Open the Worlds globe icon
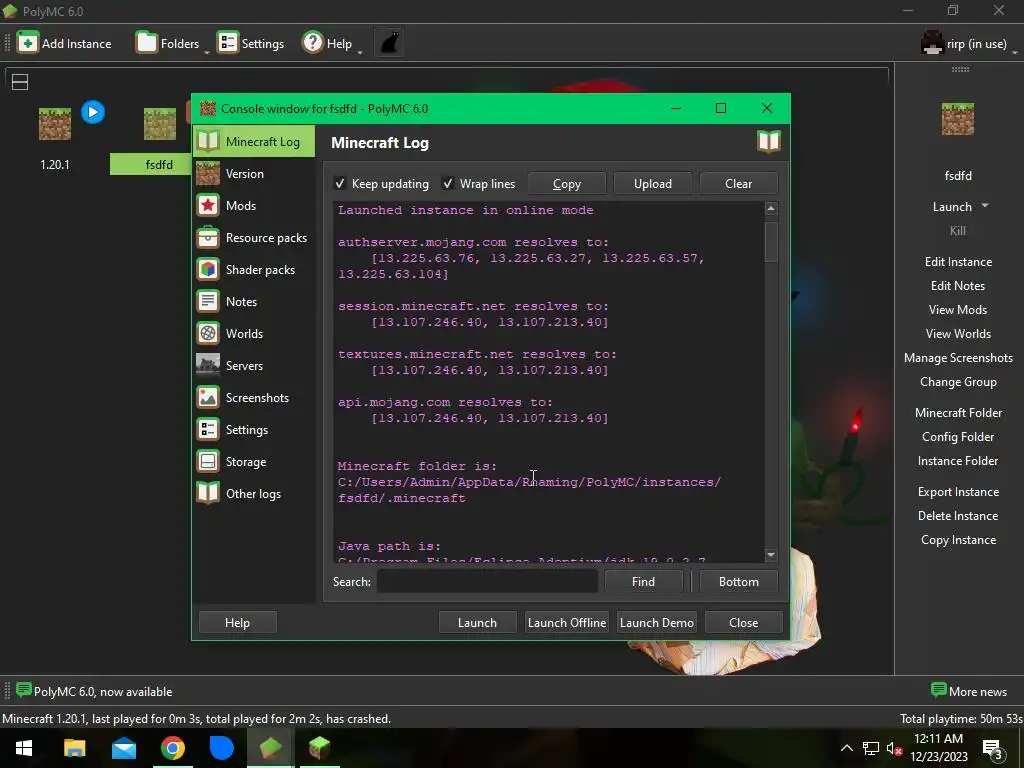Screen dimensions: 1024x768 208,333
